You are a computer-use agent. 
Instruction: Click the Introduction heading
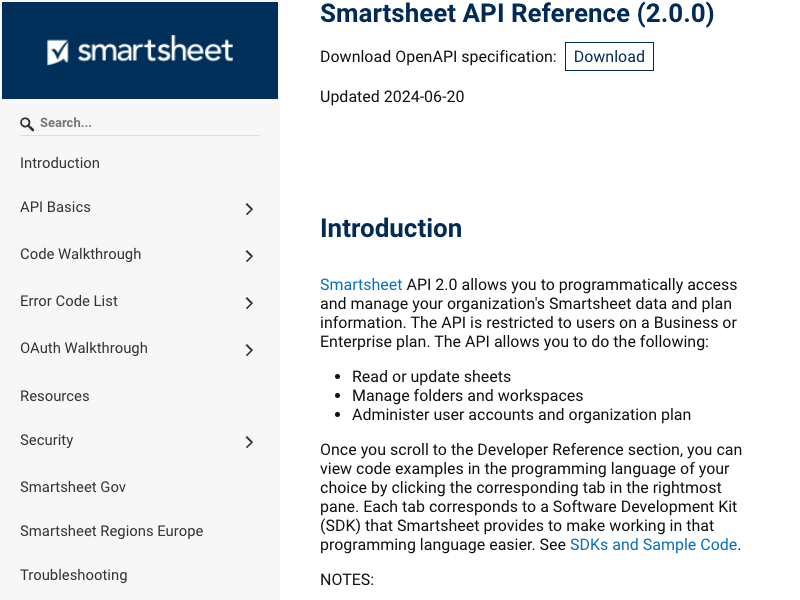(391, 228)
